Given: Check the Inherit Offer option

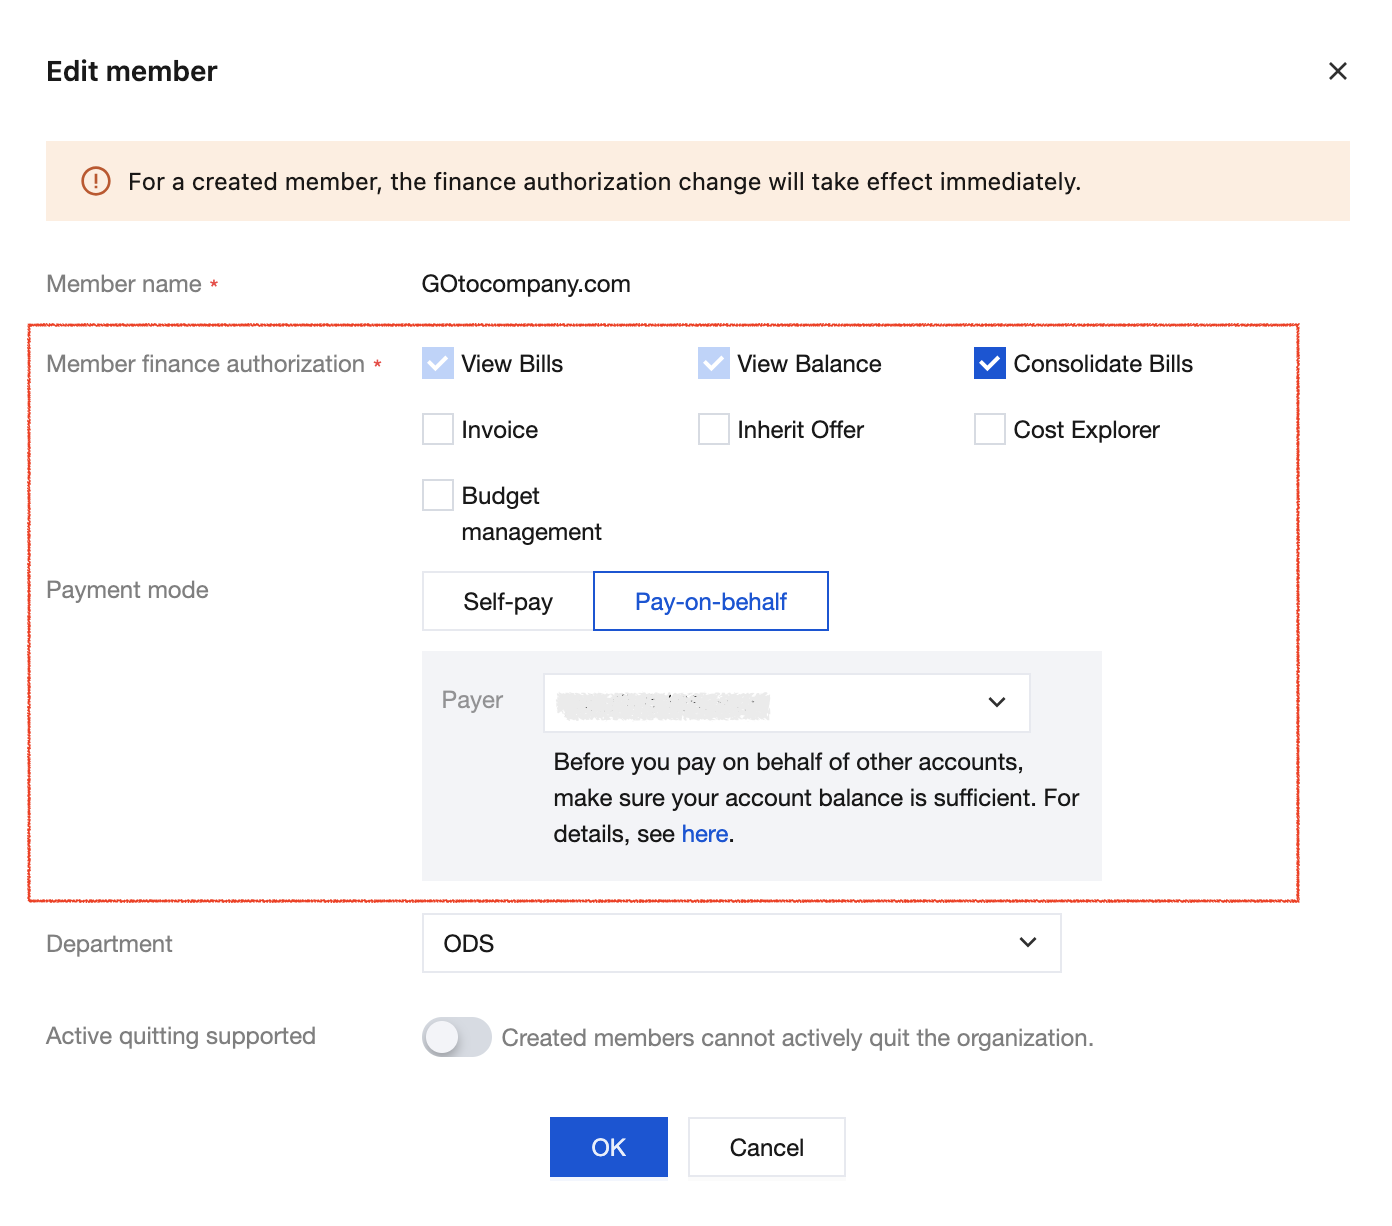Looking at the screenshot, I should pos(714,429).
